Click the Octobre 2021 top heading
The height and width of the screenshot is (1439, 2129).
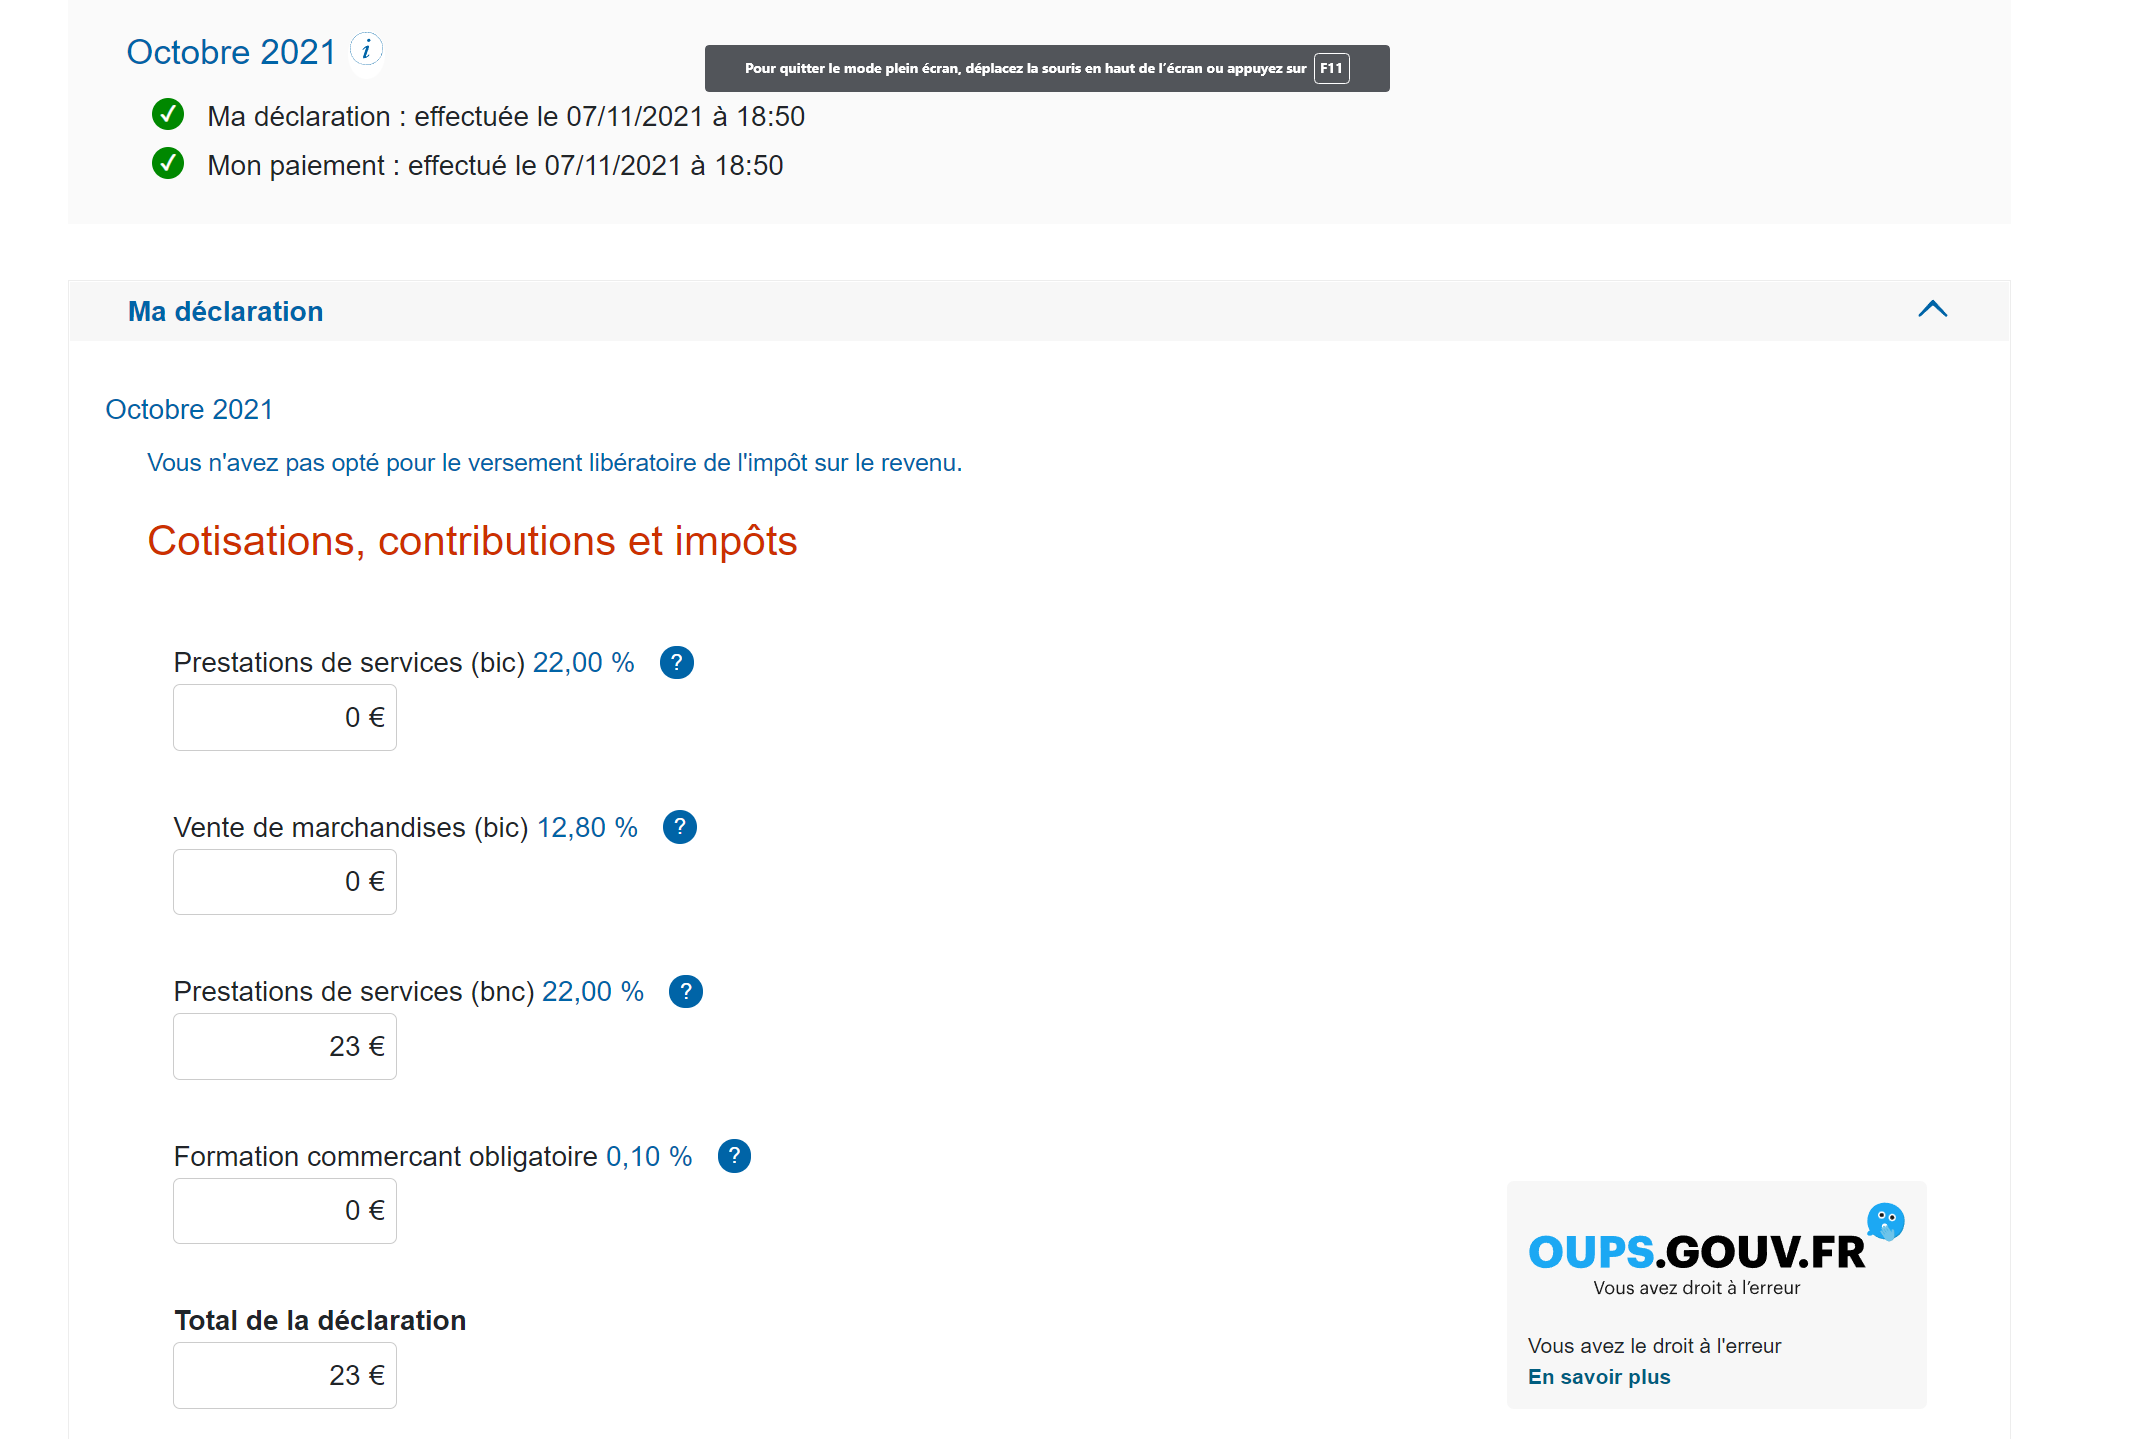[231, 52]
